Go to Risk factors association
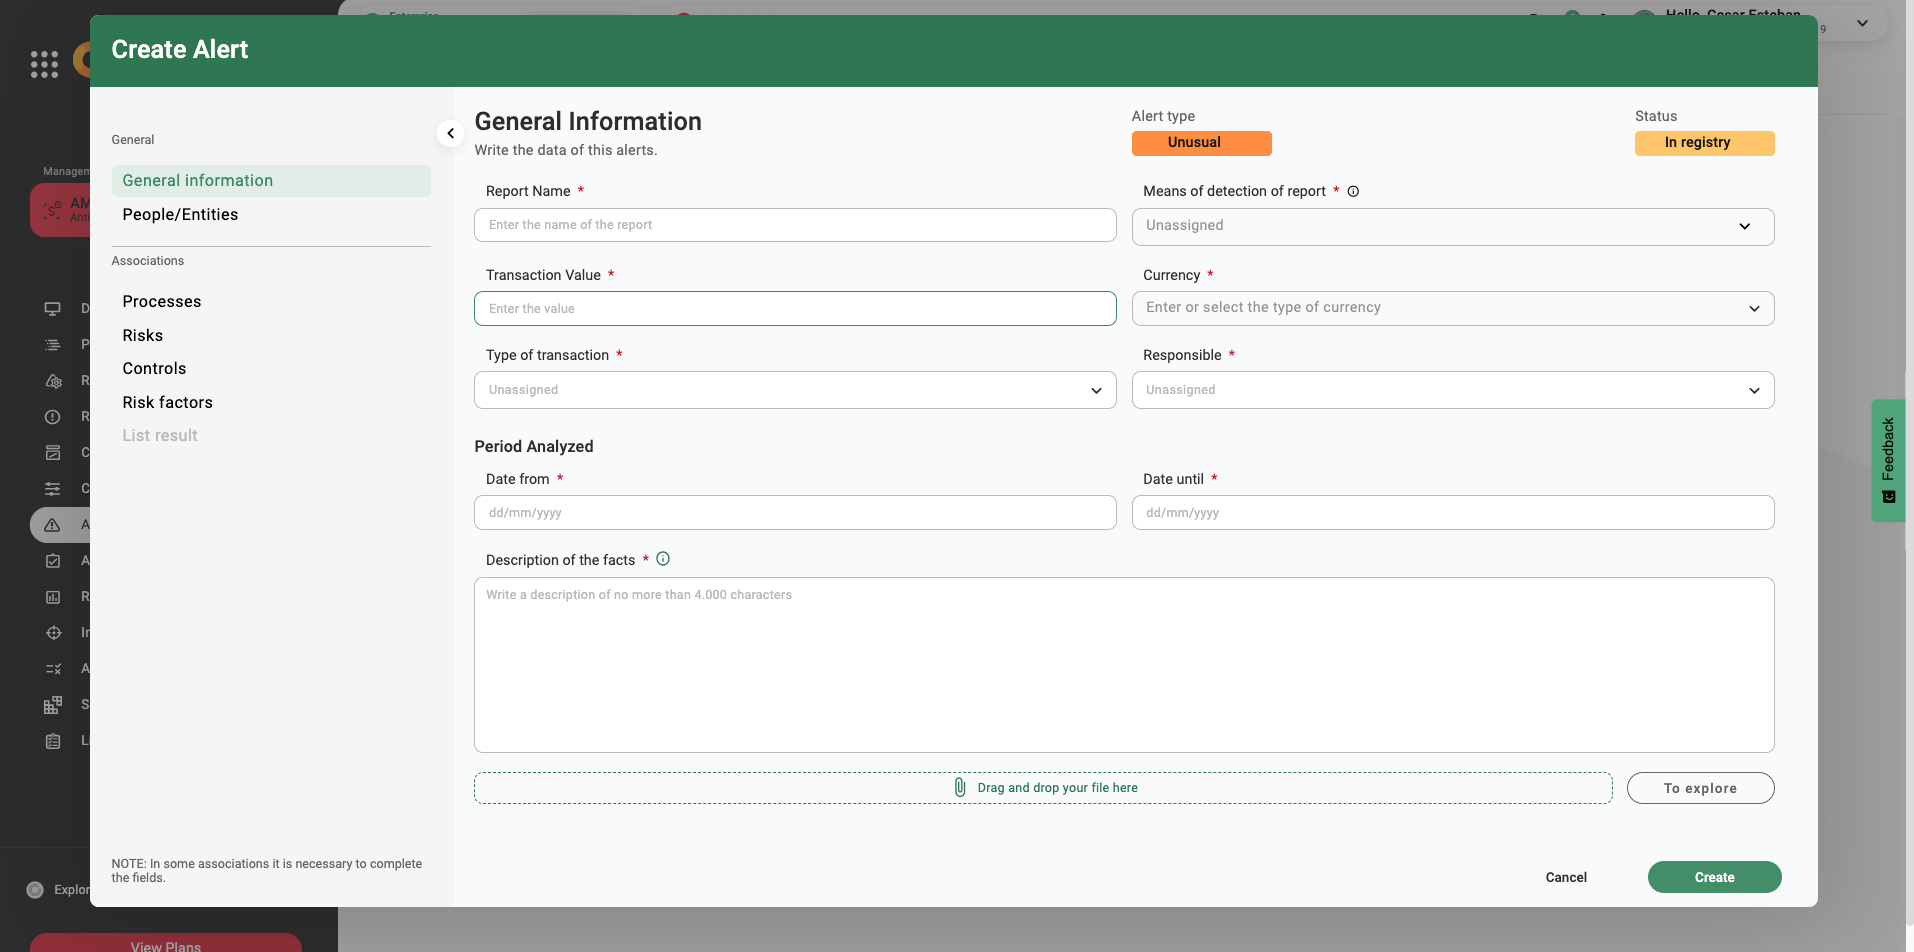Screen dimensions: 1914x952 167,402
